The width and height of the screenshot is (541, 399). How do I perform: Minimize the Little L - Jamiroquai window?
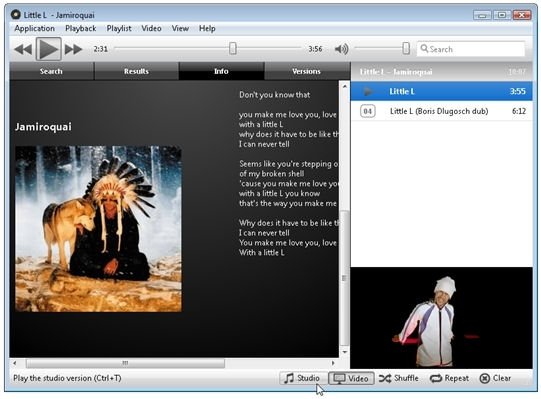482,15
